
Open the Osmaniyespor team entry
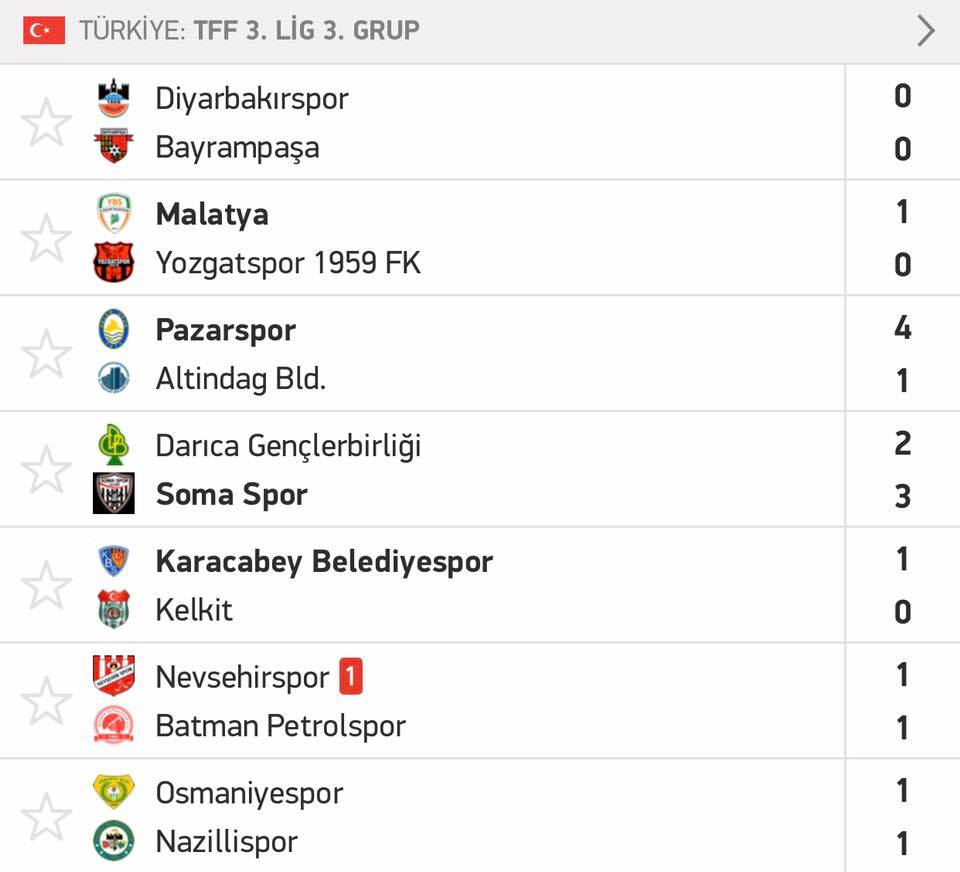point(249,793)
